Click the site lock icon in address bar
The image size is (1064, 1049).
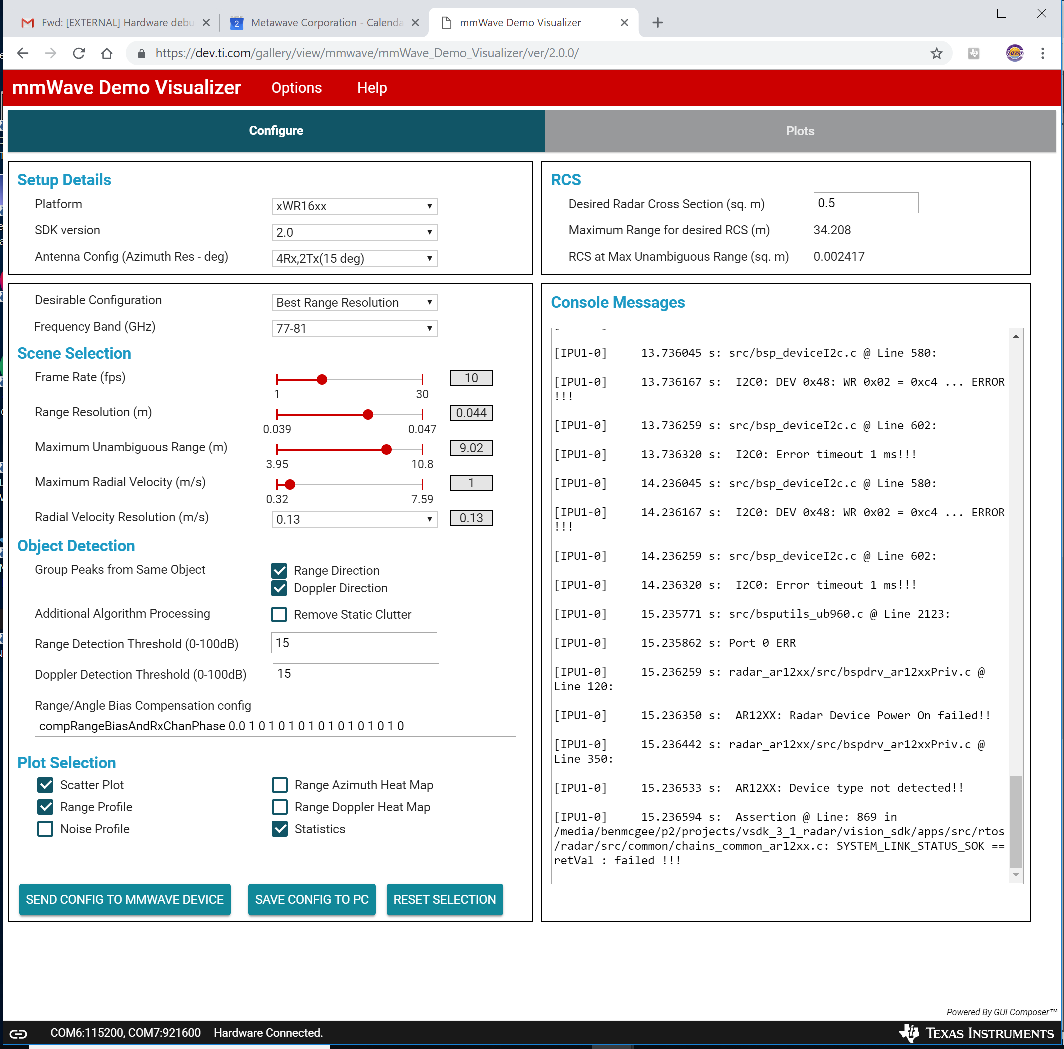[x=141, y=53]
